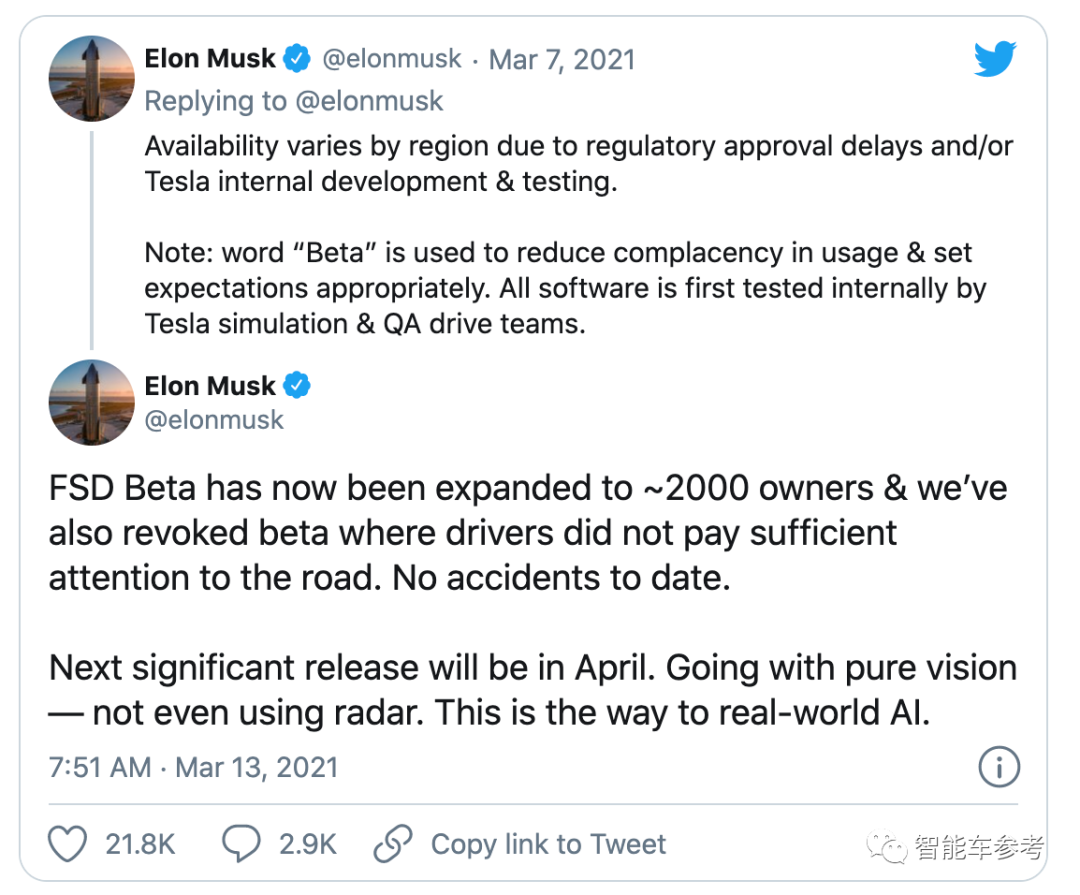The width and height of the screenshot is (1080, 895).
Task: Open Elon Musk's avatar in the top reply
Action: (x=92, y=78)
